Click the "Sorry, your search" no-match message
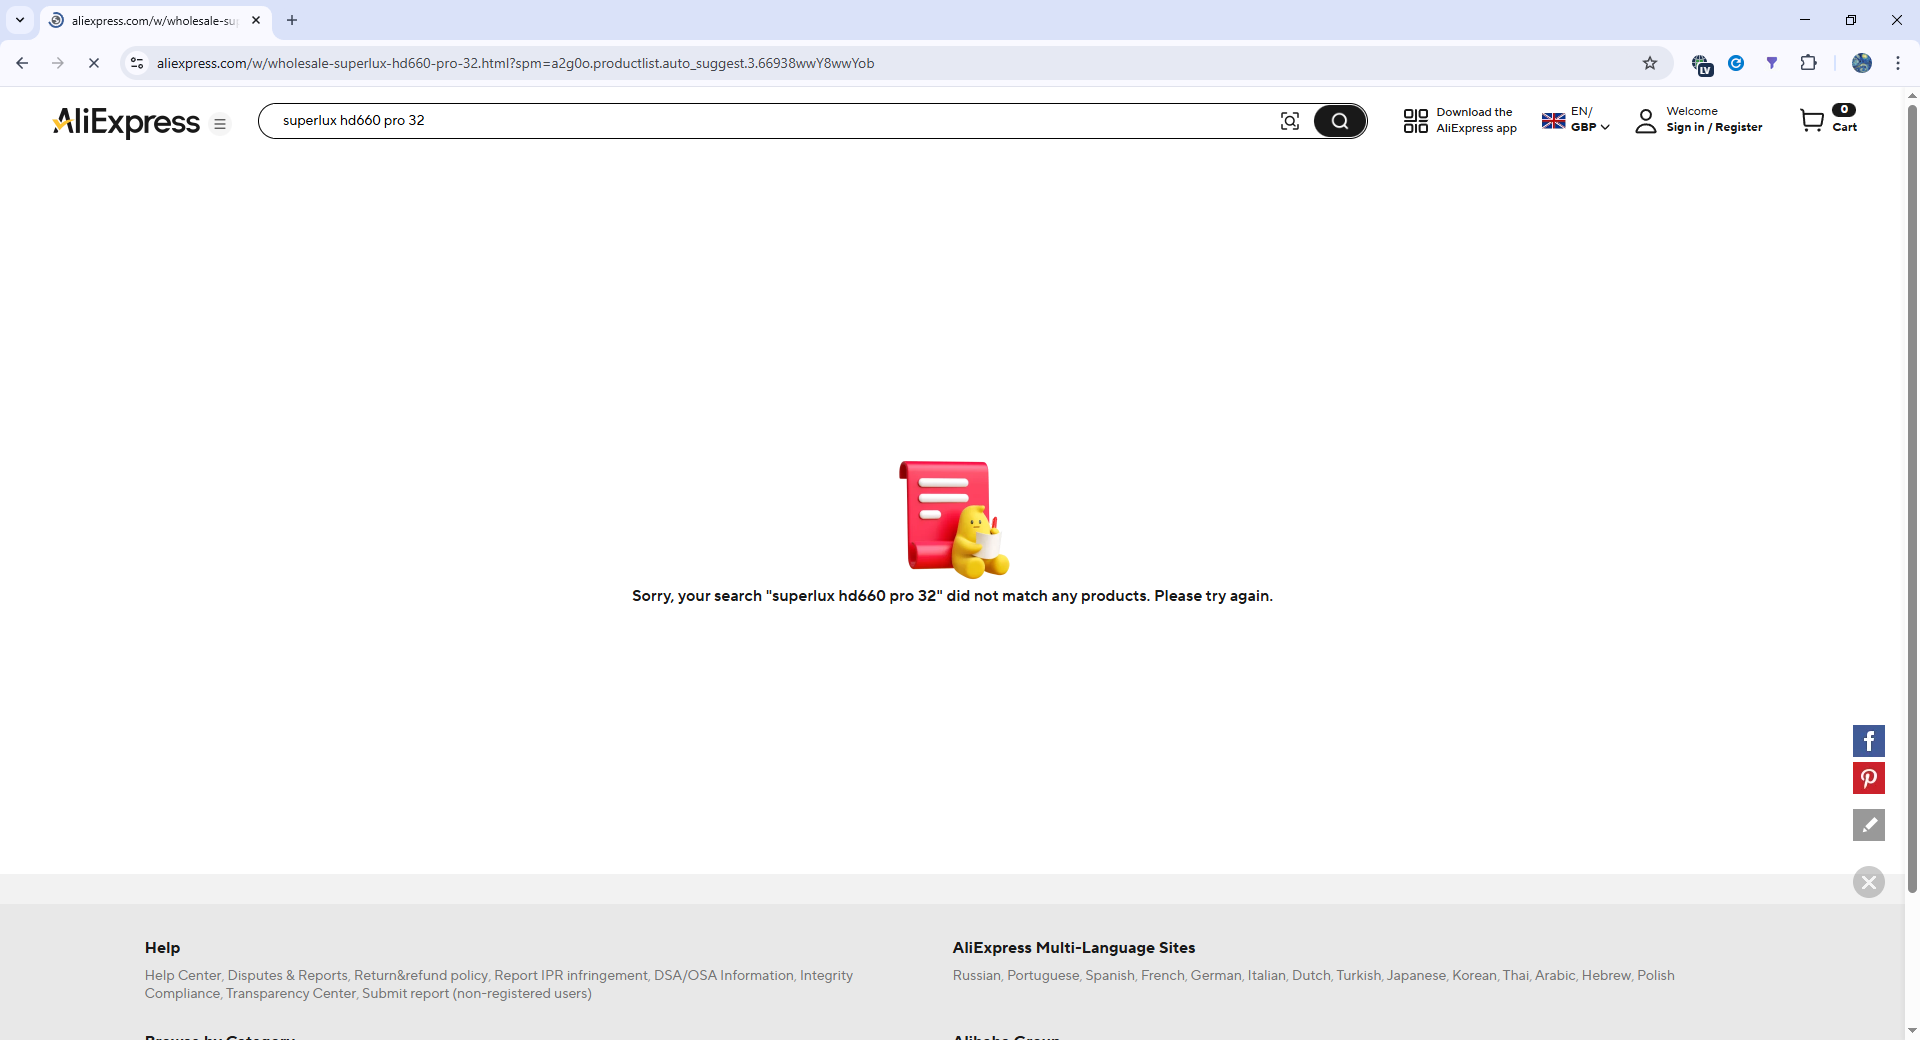Screen dimensions: 1920x1040 tap(952, 596)
